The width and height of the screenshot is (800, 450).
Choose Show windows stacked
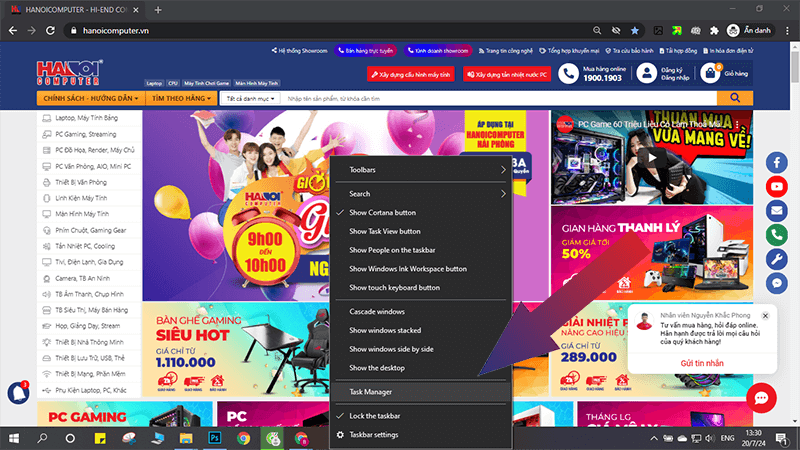click(422, 330)
